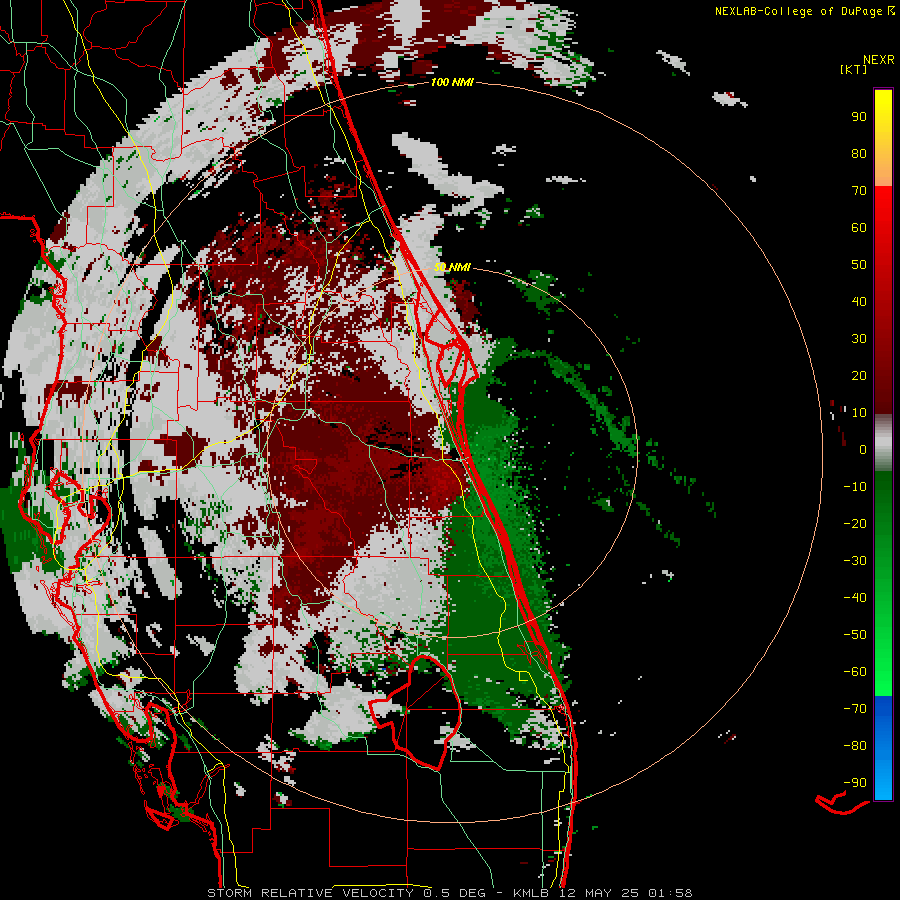Click the '20' value on the velocity scale
Image resolution: width=900 pixels, height=900 pixels.
point(859,375)
